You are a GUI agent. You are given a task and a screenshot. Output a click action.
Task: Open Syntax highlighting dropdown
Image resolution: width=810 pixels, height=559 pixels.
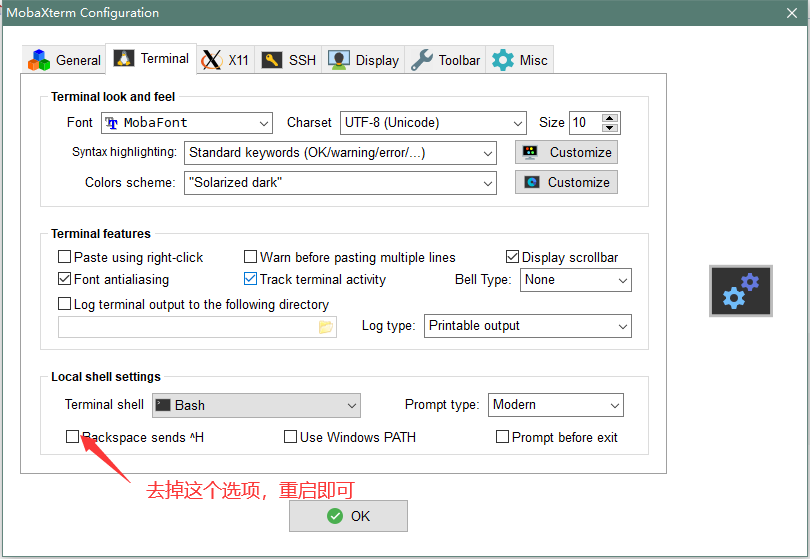[340, 153]
